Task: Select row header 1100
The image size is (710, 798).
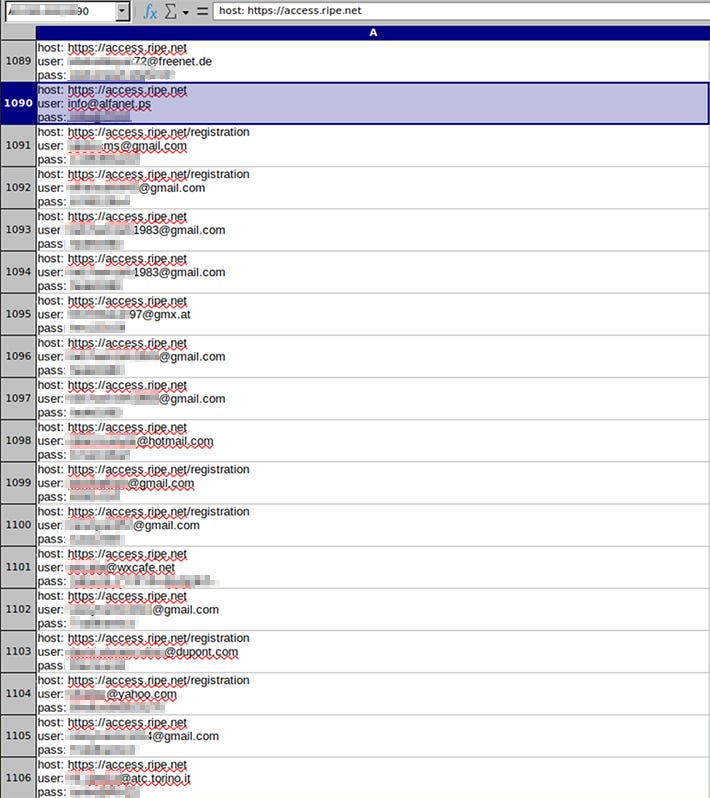Action: (x=18, y=525)
